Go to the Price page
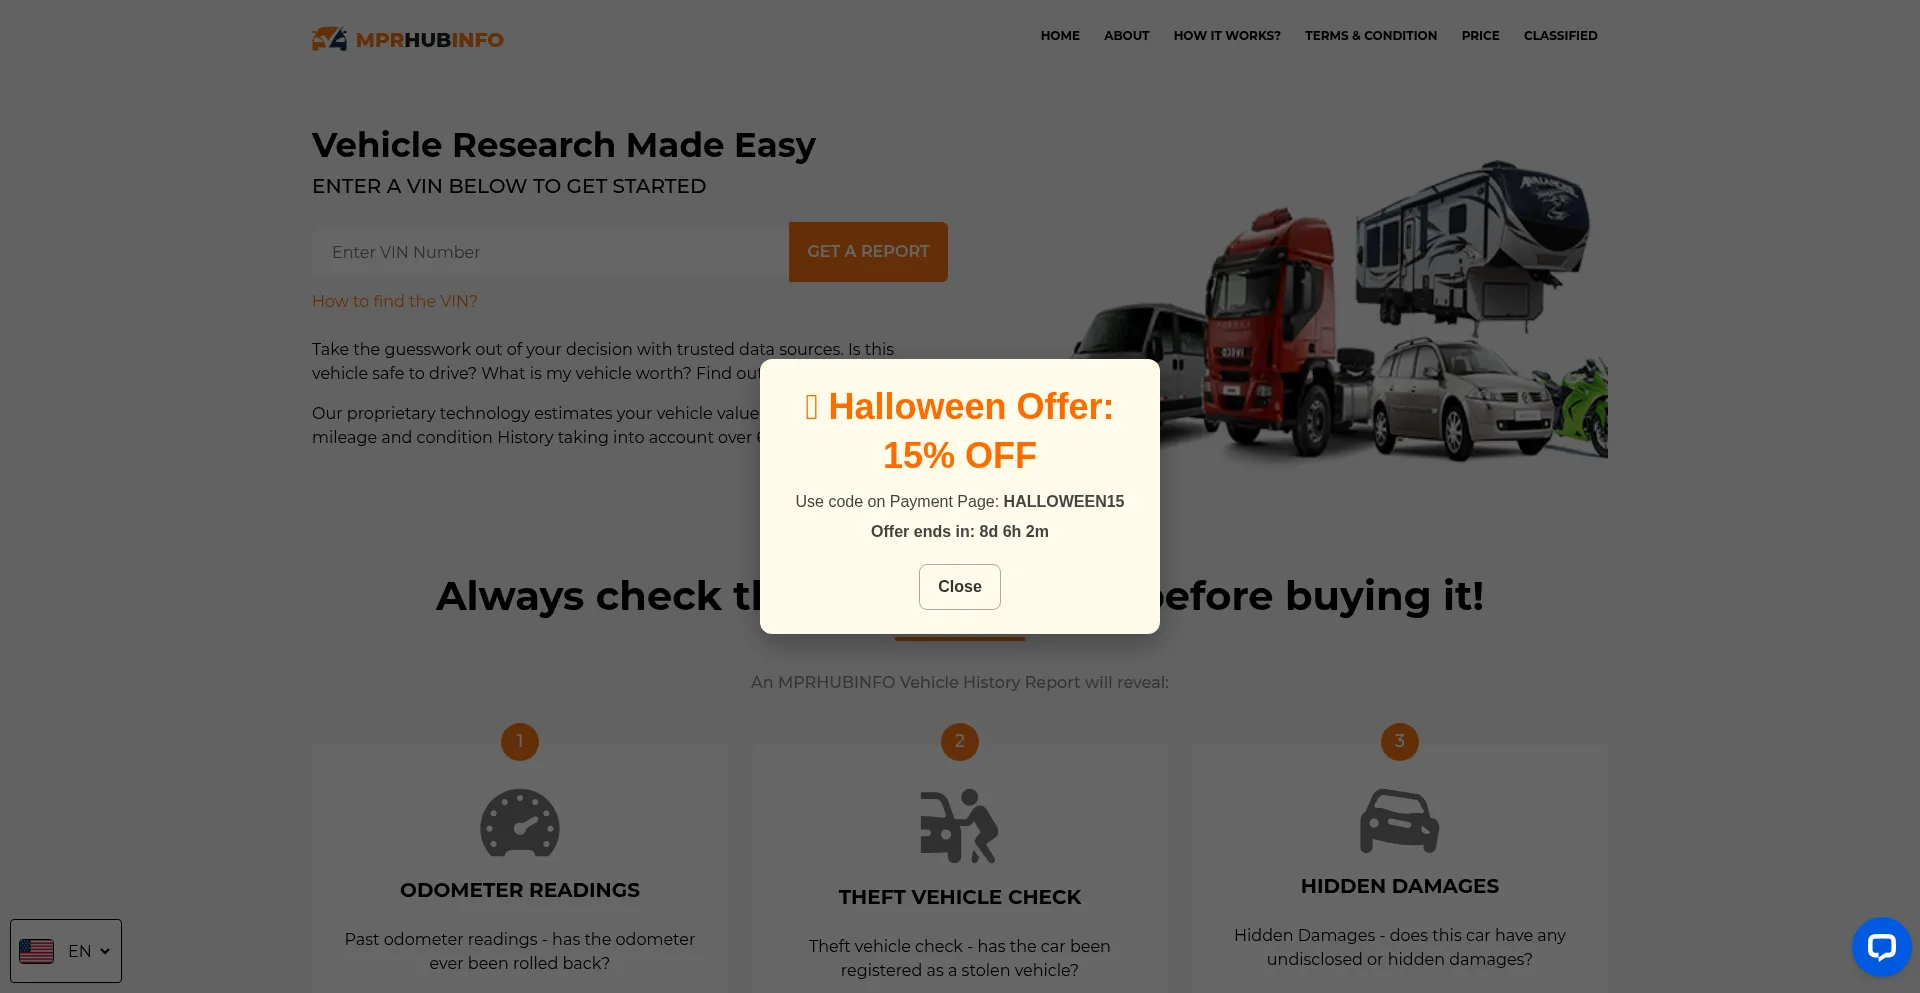Screen dimensions: 1920x993 pyautogui.click(x=1480, y=35)
